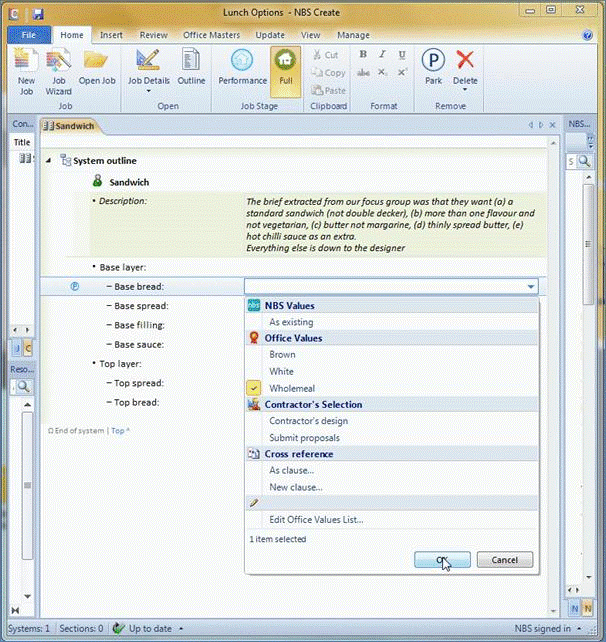
Task: Apply superscript formatting
Action: 402,72
